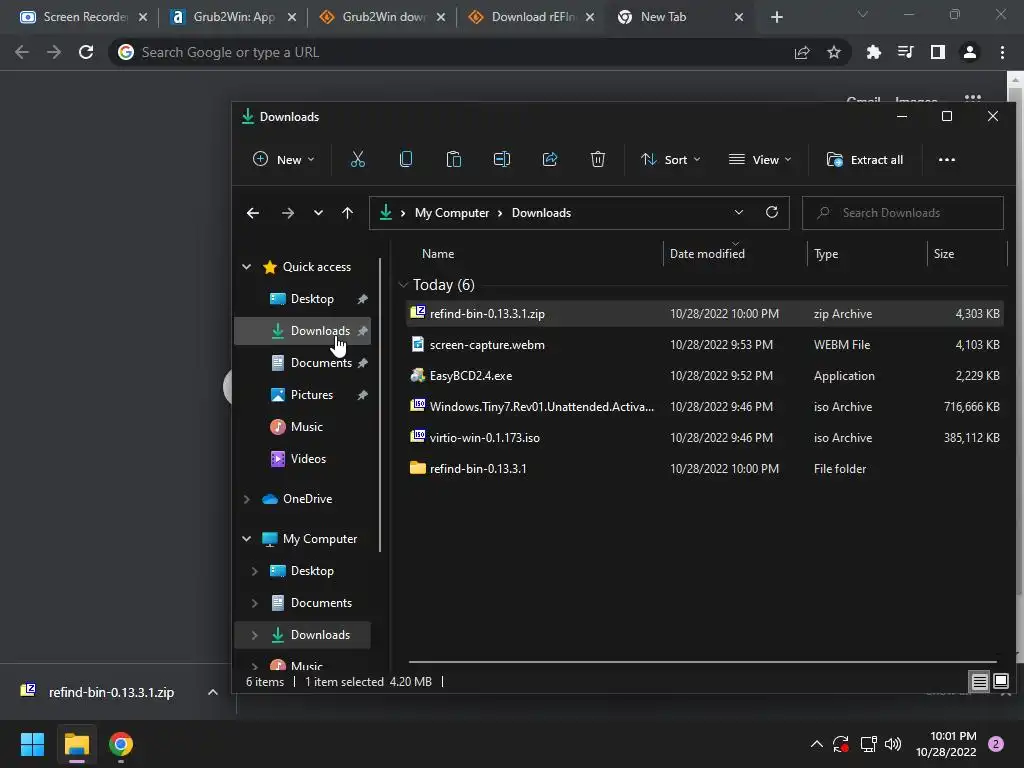
Task: Click Extract all button
Action: (x=865, y=159)
